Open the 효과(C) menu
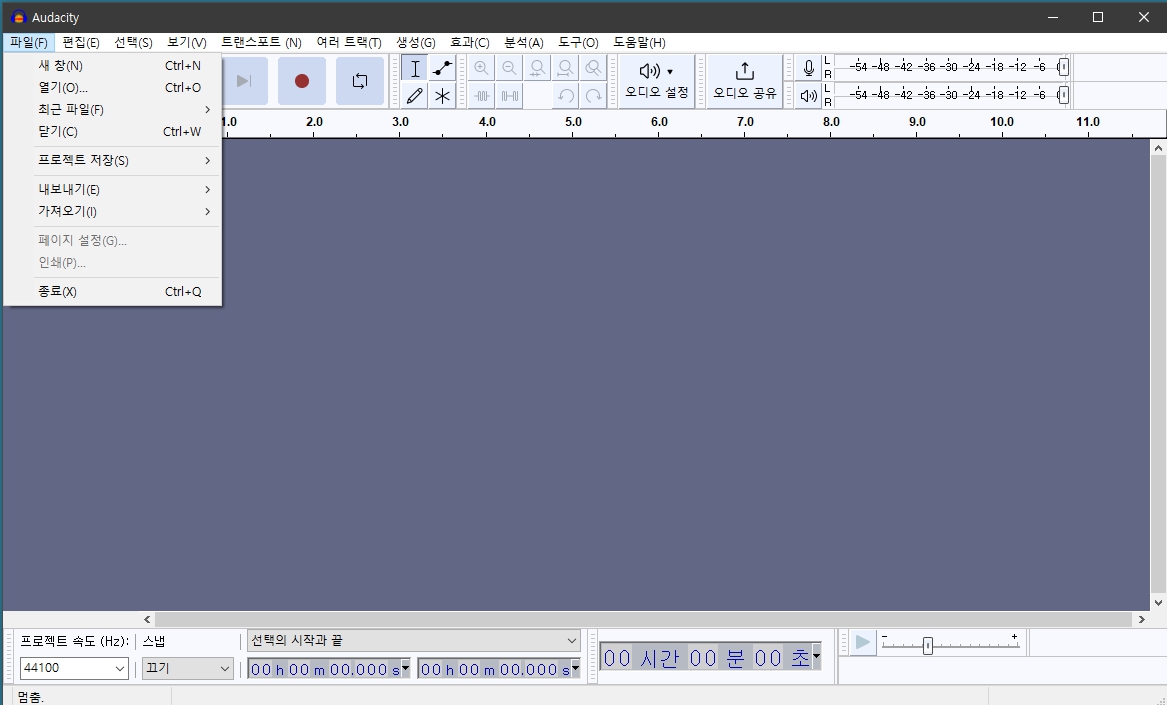 [470, 42]
